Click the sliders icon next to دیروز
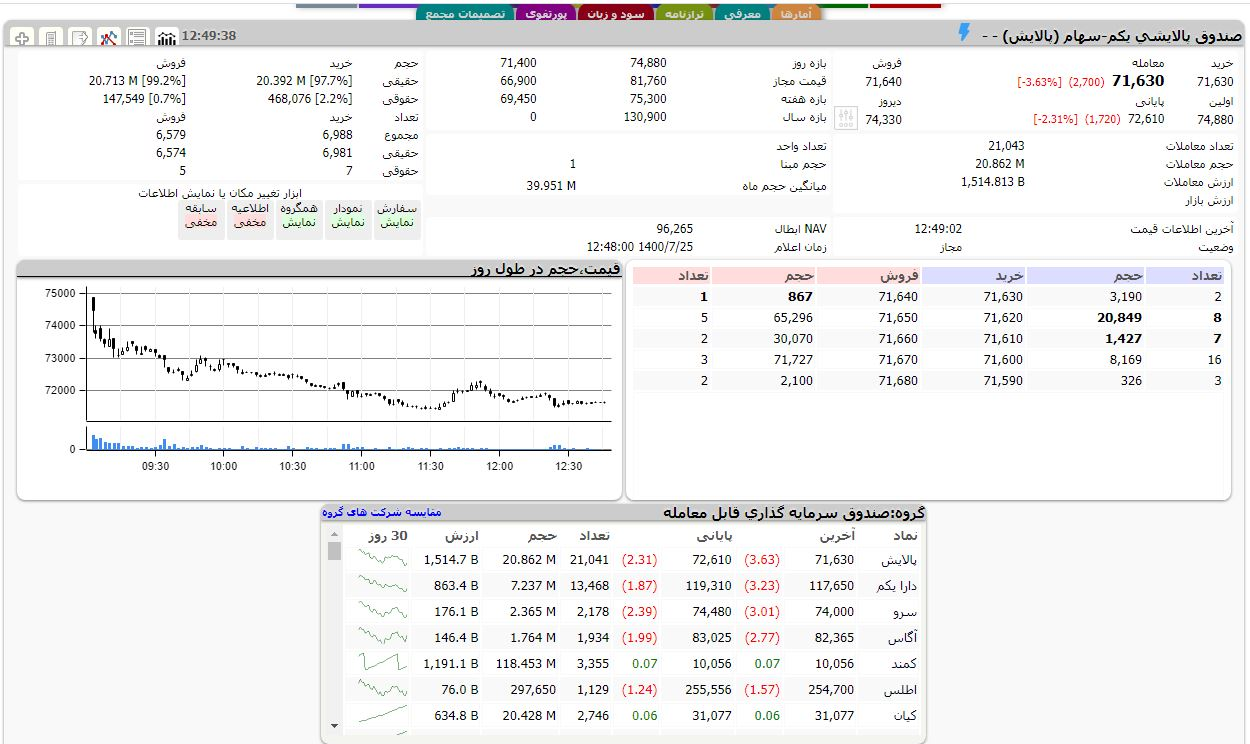The image size is (1250, 744). (x=846, y=118)
